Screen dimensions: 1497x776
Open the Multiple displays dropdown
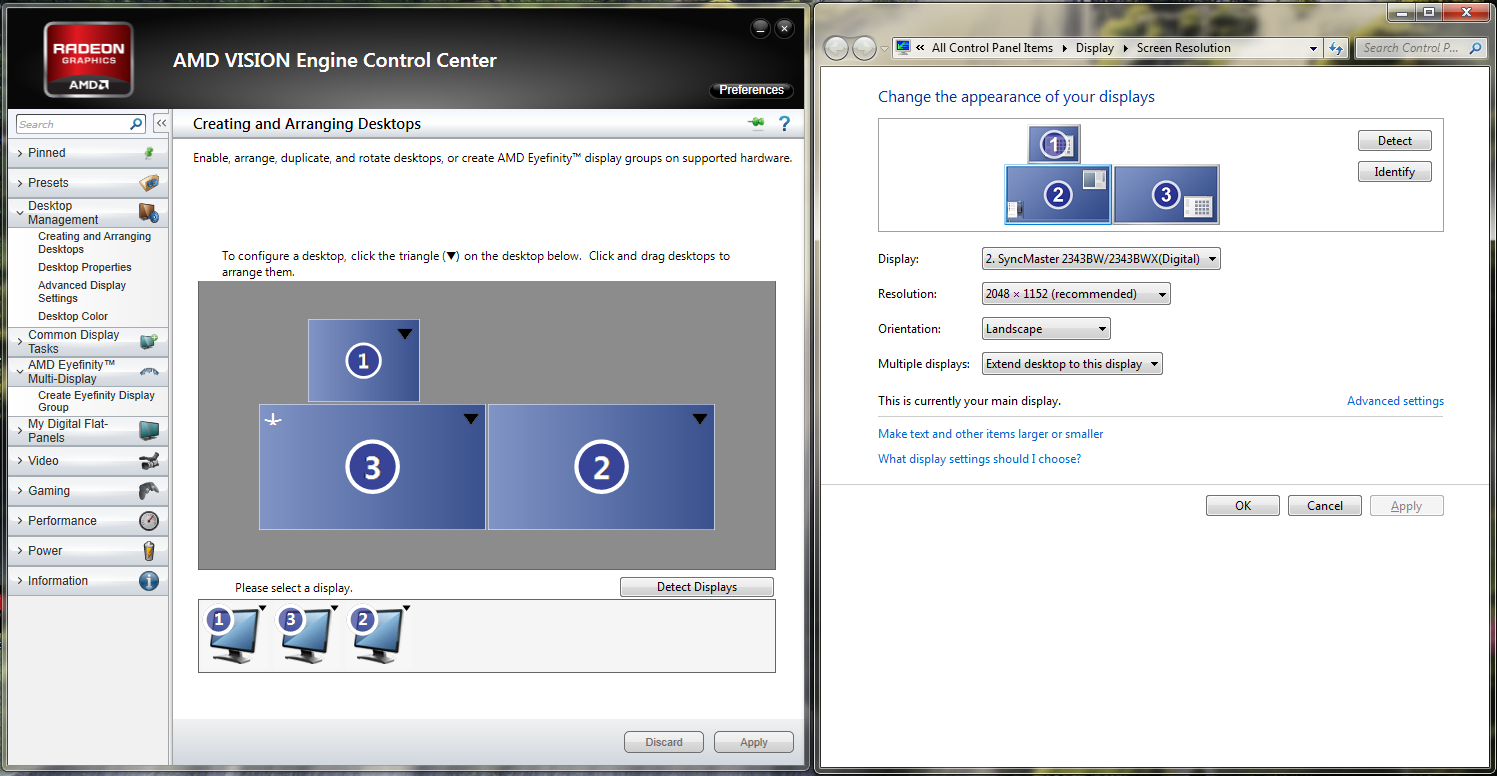point(1072,364)
